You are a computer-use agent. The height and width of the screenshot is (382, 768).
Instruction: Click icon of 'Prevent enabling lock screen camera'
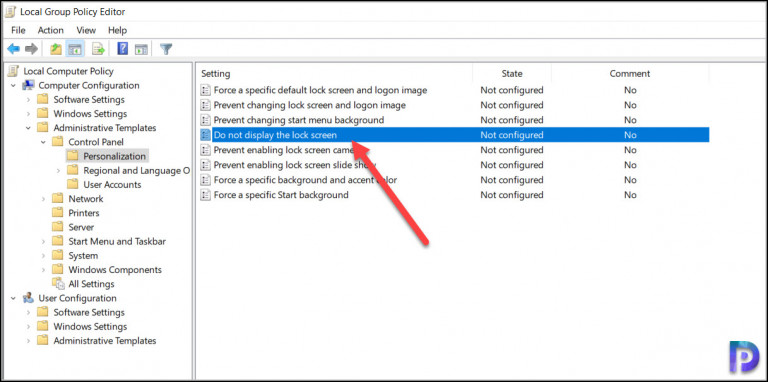point(206,150)
